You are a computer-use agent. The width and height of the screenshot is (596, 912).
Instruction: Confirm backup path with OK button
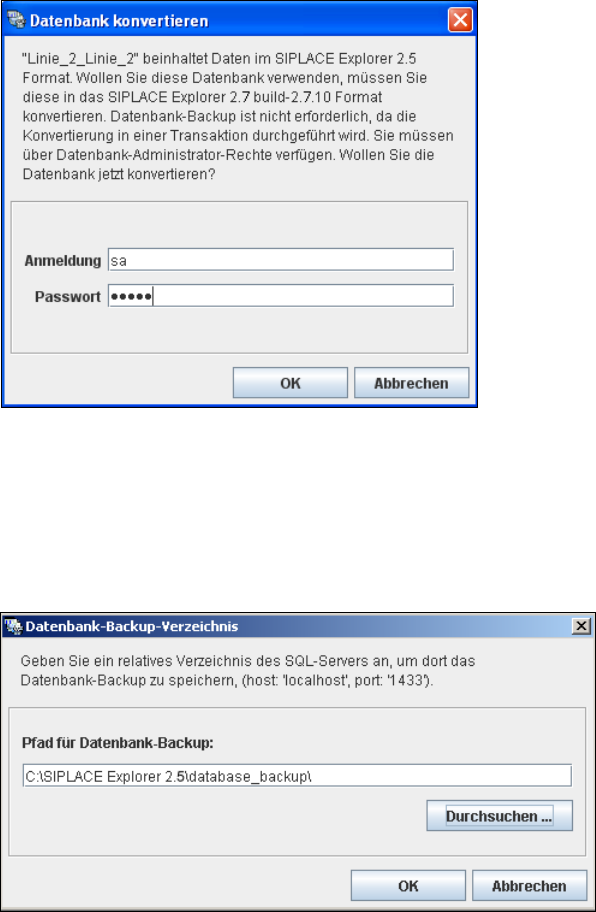[408, 885]
